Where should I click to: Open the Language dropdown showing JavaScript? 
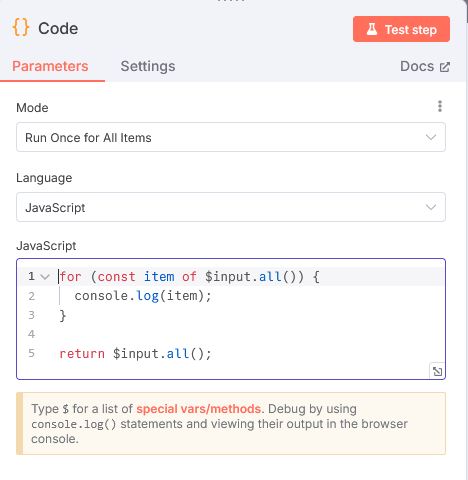click(x=231, y=207)
